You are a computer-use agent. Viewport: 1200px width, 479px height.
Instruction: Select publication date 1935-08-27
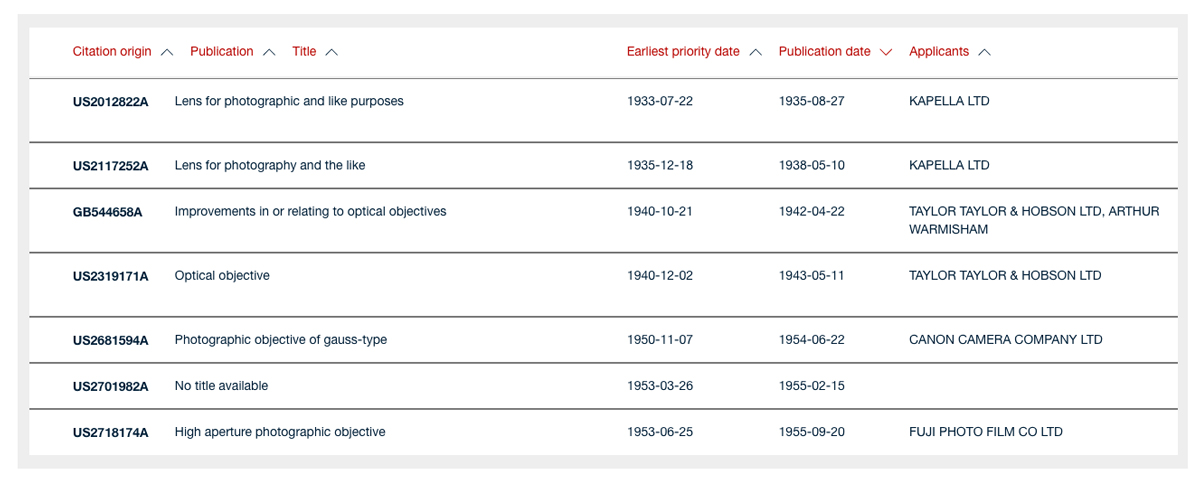812,101
